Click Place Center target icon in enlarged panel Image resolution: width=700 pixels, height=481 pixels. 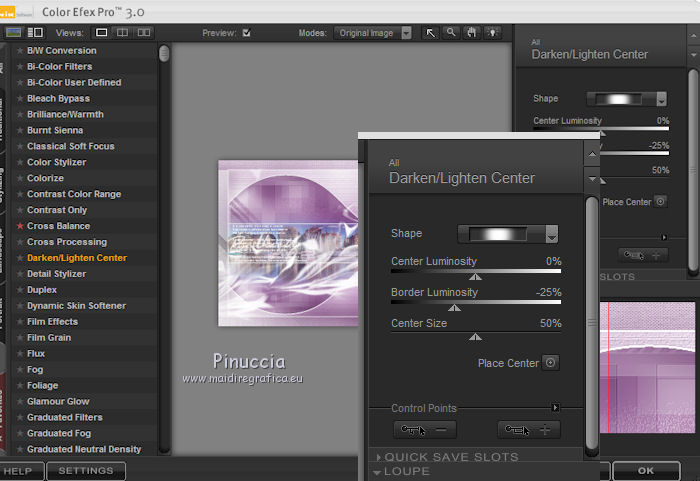(x=550, y=363)
